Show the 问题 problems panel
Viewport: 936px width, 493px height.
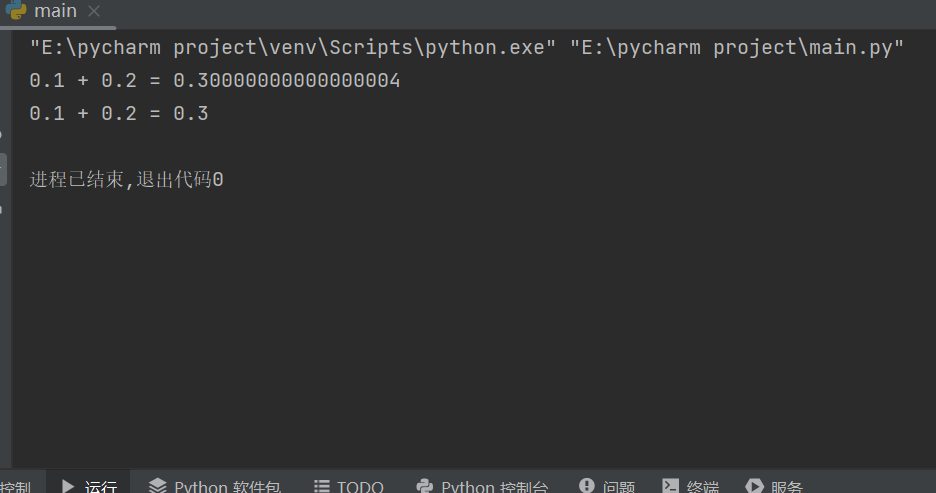click(619, 487)
